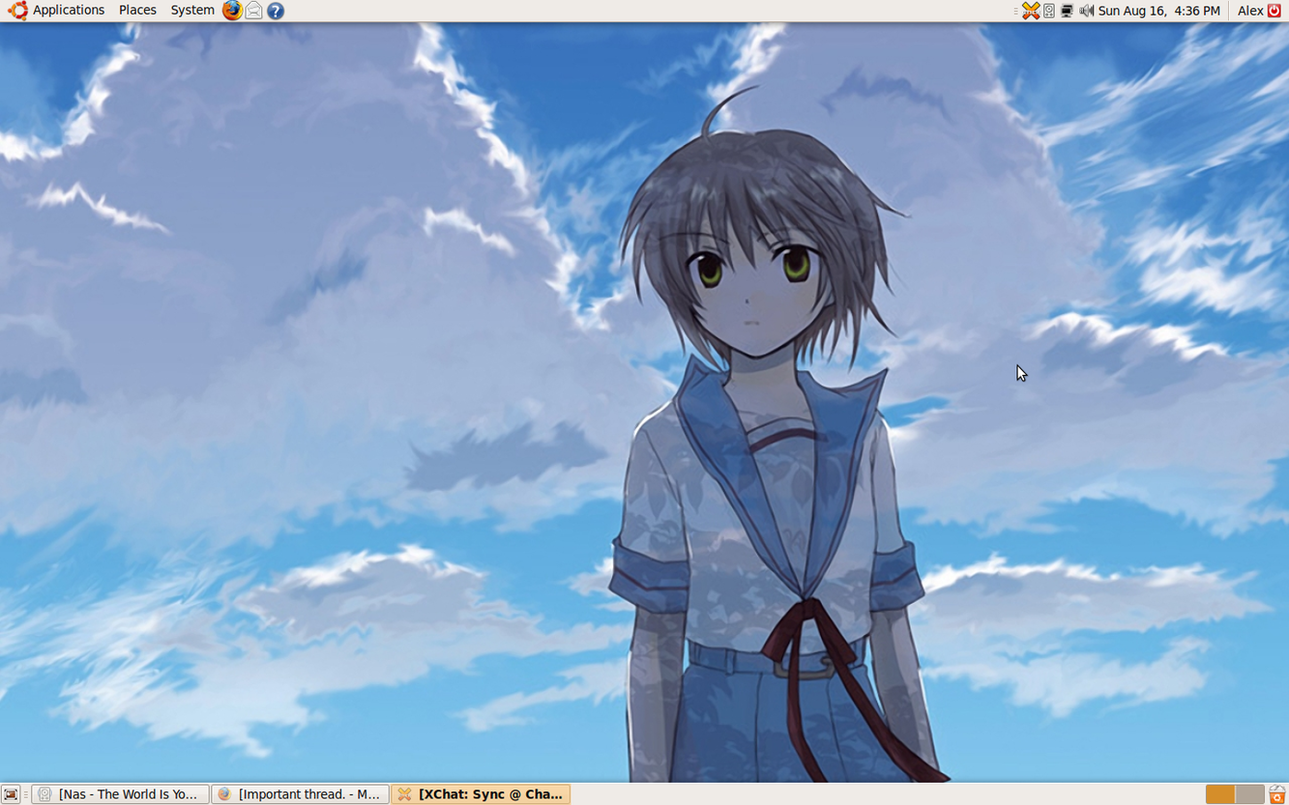Select the first orange workspace

(x=1220, y=794)
